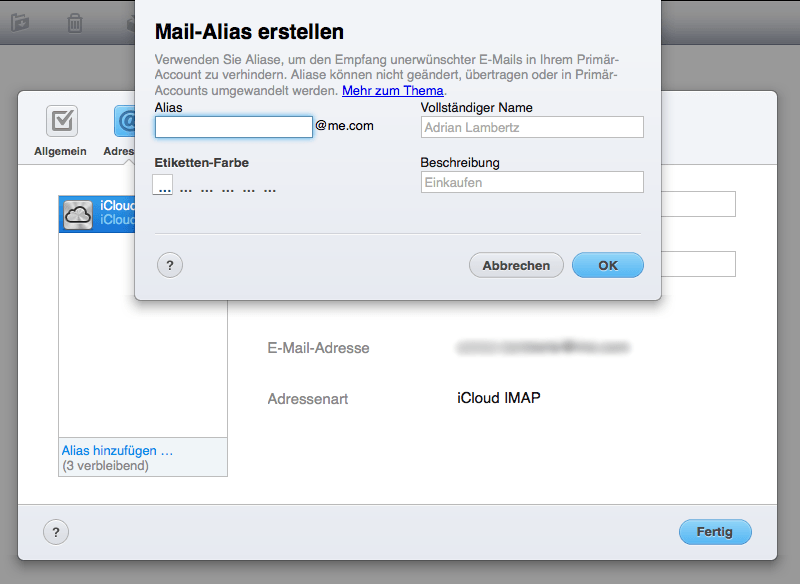
Task: Select the iCloud account cloud icon
Action: 78,215
